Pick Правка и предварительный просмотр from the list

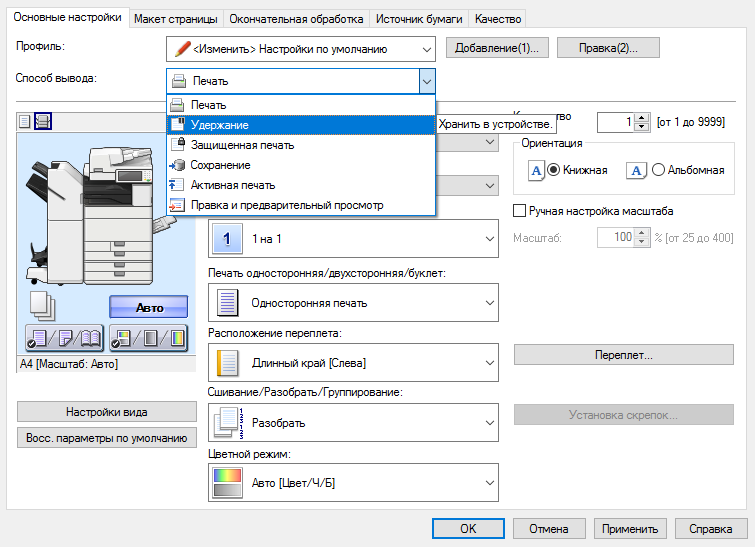pos(301,205)
